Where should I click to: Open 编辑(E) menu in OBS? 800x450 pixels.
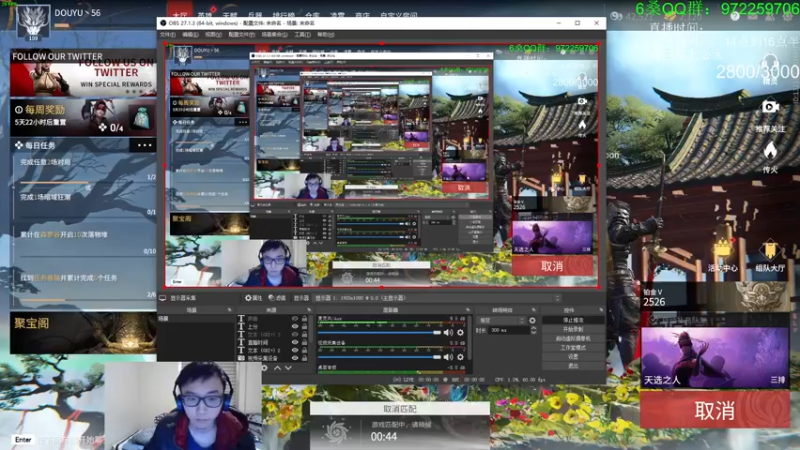[x=190, y=35]
